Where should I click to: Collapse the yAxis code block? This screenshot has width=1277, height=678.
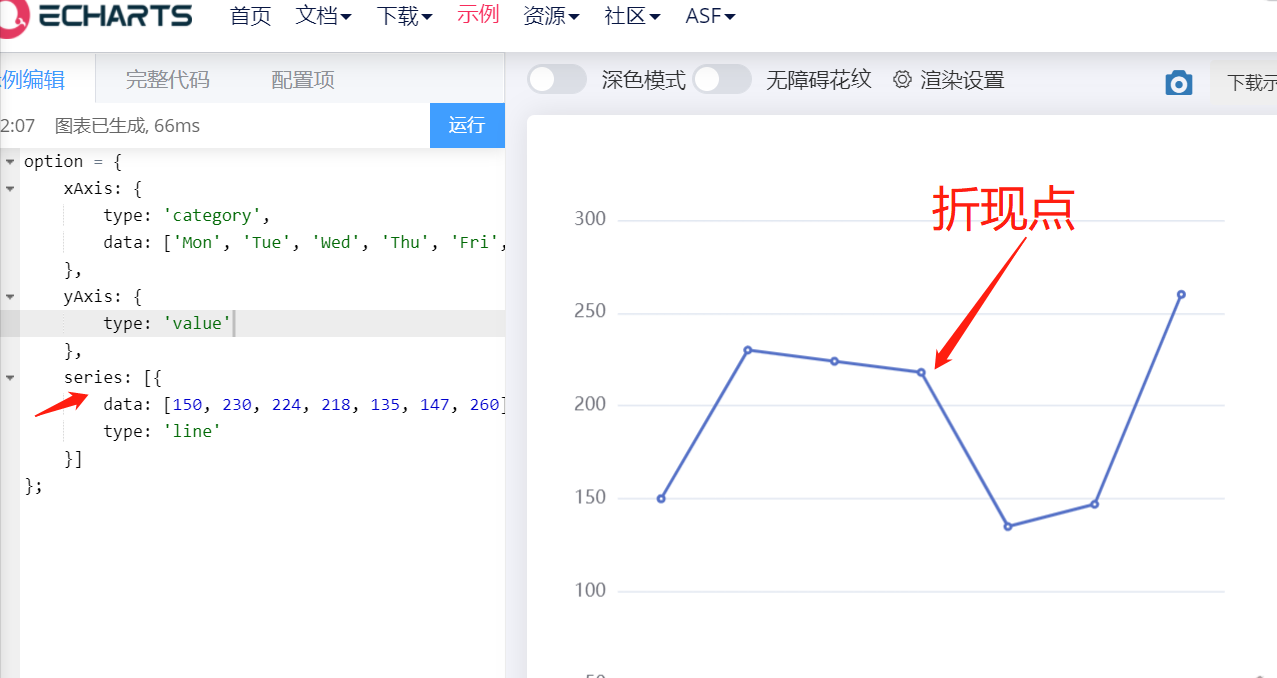[9, 296]
